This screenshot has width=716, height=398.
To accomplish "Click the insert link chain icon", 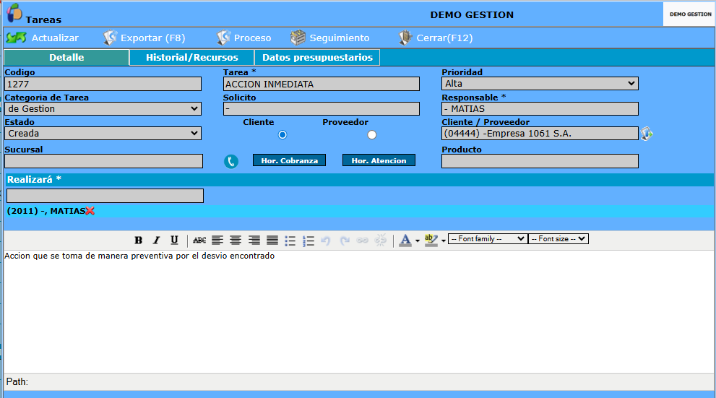I will (362, 240).
